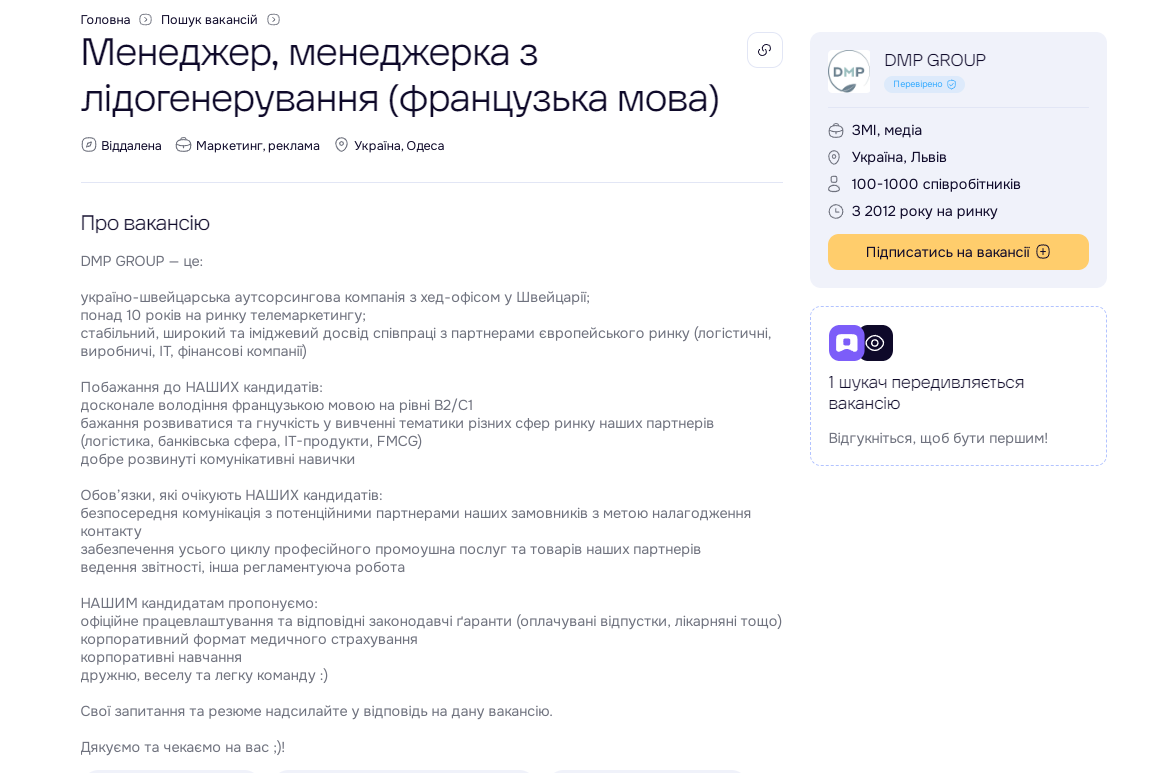Image resolution: width=1154 pixels, height=773 pixels.
Task: Click the clock icon beside З 2012 року
Action: (836, 211)
